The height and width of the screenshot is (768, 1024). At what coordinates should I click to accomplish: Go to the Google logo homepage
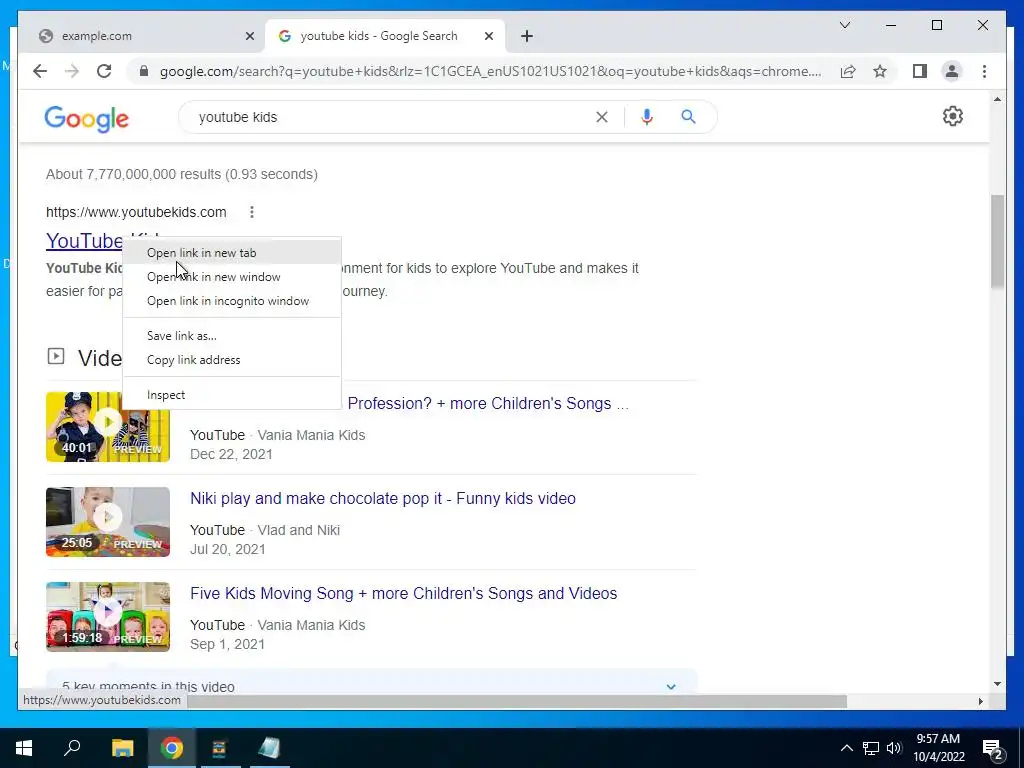point(86,119)
